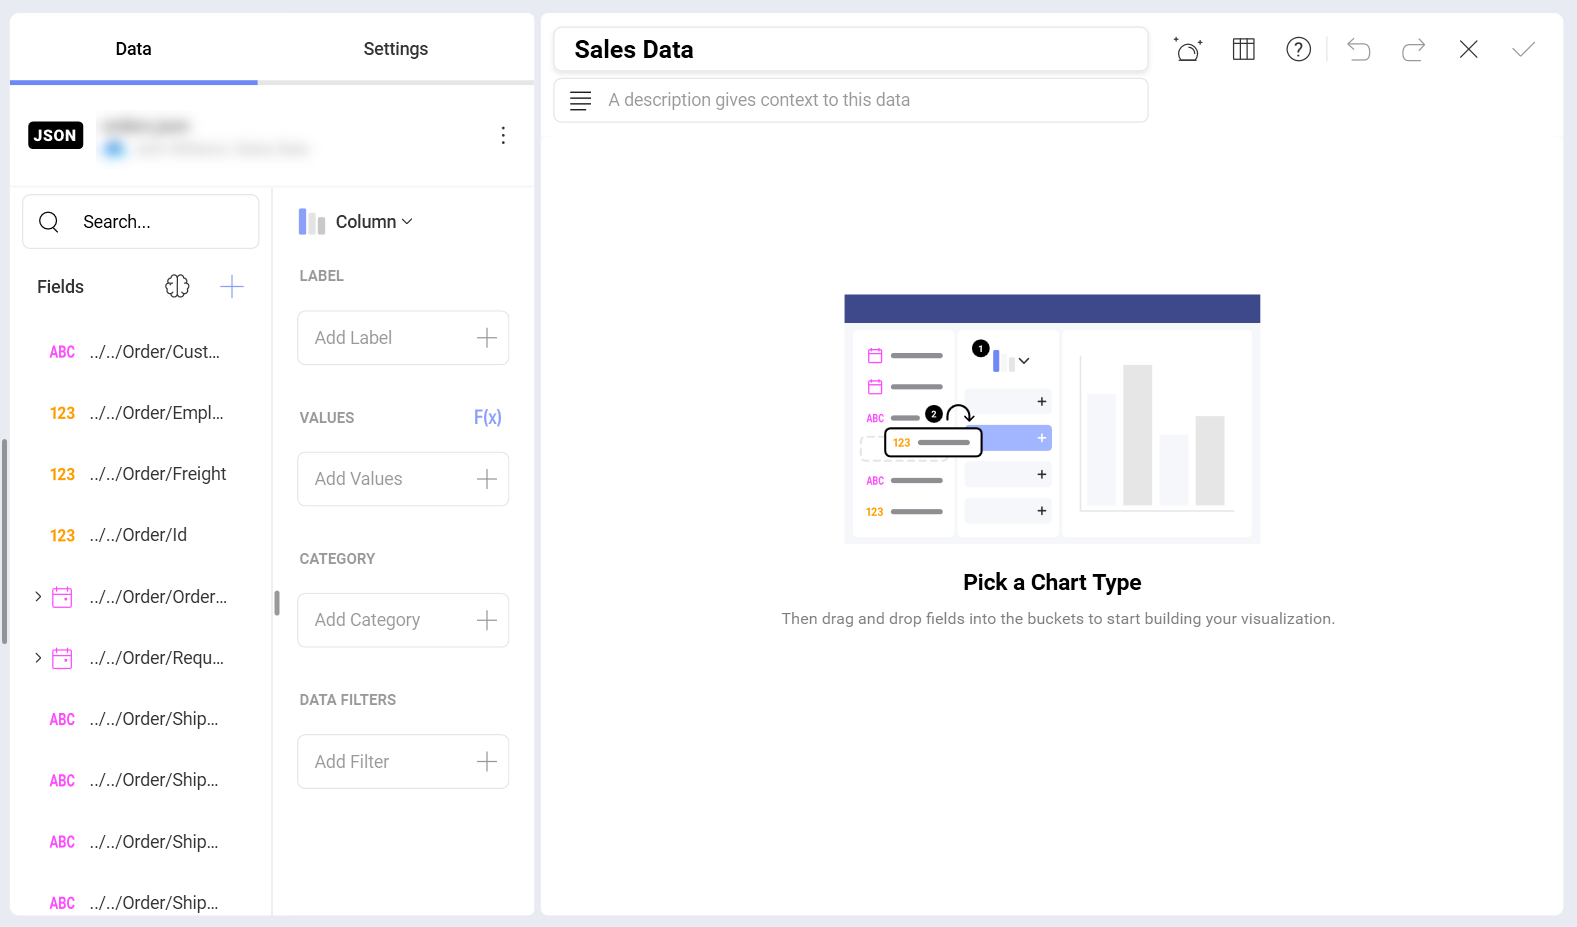This screenshot has height=927, width=1577.
Task: Click the chart type tutorial illustration
Action: (1052, 419)
